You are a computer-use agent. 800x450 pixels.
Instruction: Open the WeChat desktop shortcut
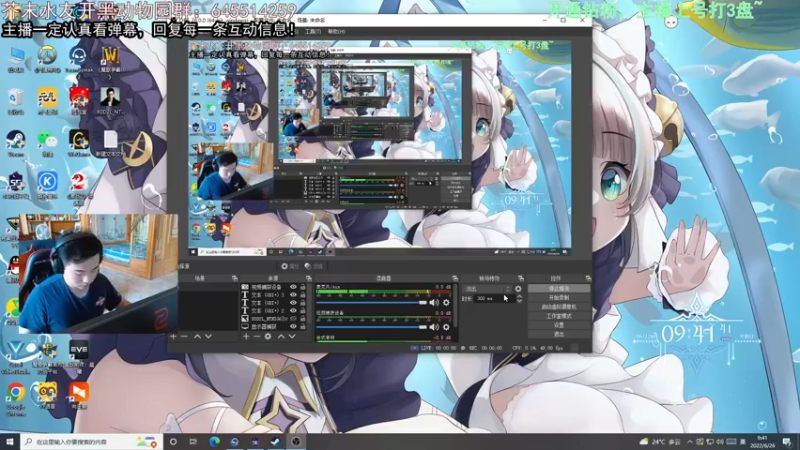[47, 143]
